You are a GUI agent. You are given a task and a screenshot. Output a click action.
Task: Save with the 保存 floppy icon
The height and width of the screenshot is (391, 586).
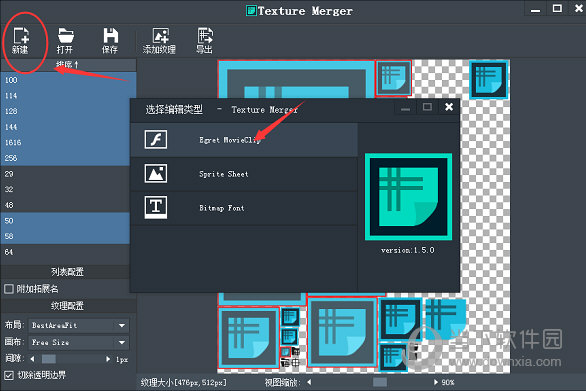(x=110, y=40)
